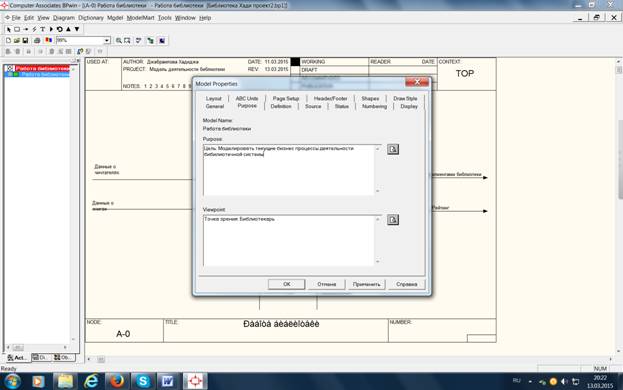Select the lightning squiggle tool
Image resolution: width=623 pixels, height=390 pixels.
pyautogui.click(x=34, y=29)
